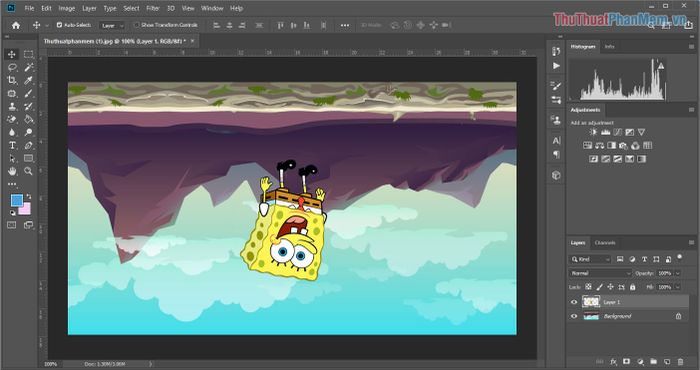Select the Clone Stamp tool
This screenshot has height=370, width=700.
12,106
